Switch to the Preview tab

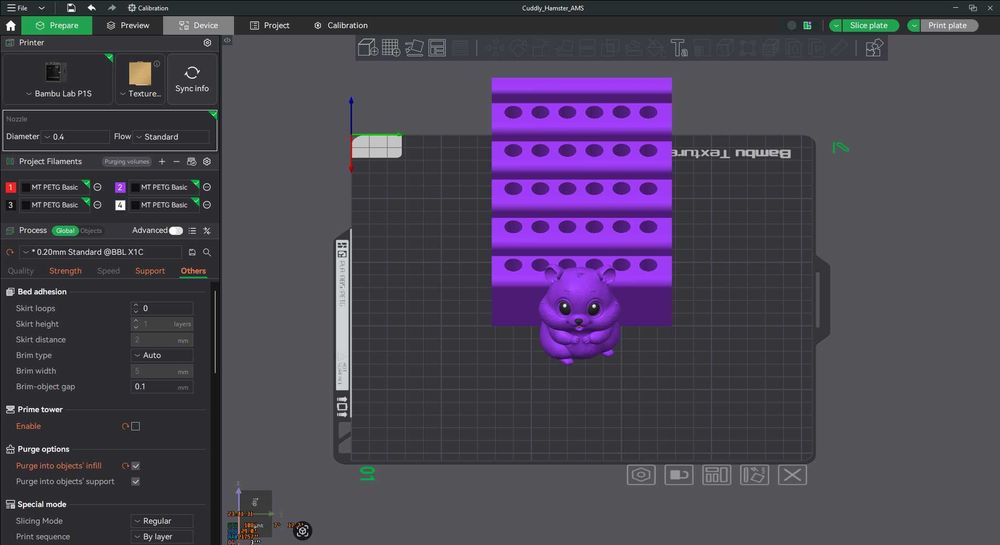coord(128,25)
